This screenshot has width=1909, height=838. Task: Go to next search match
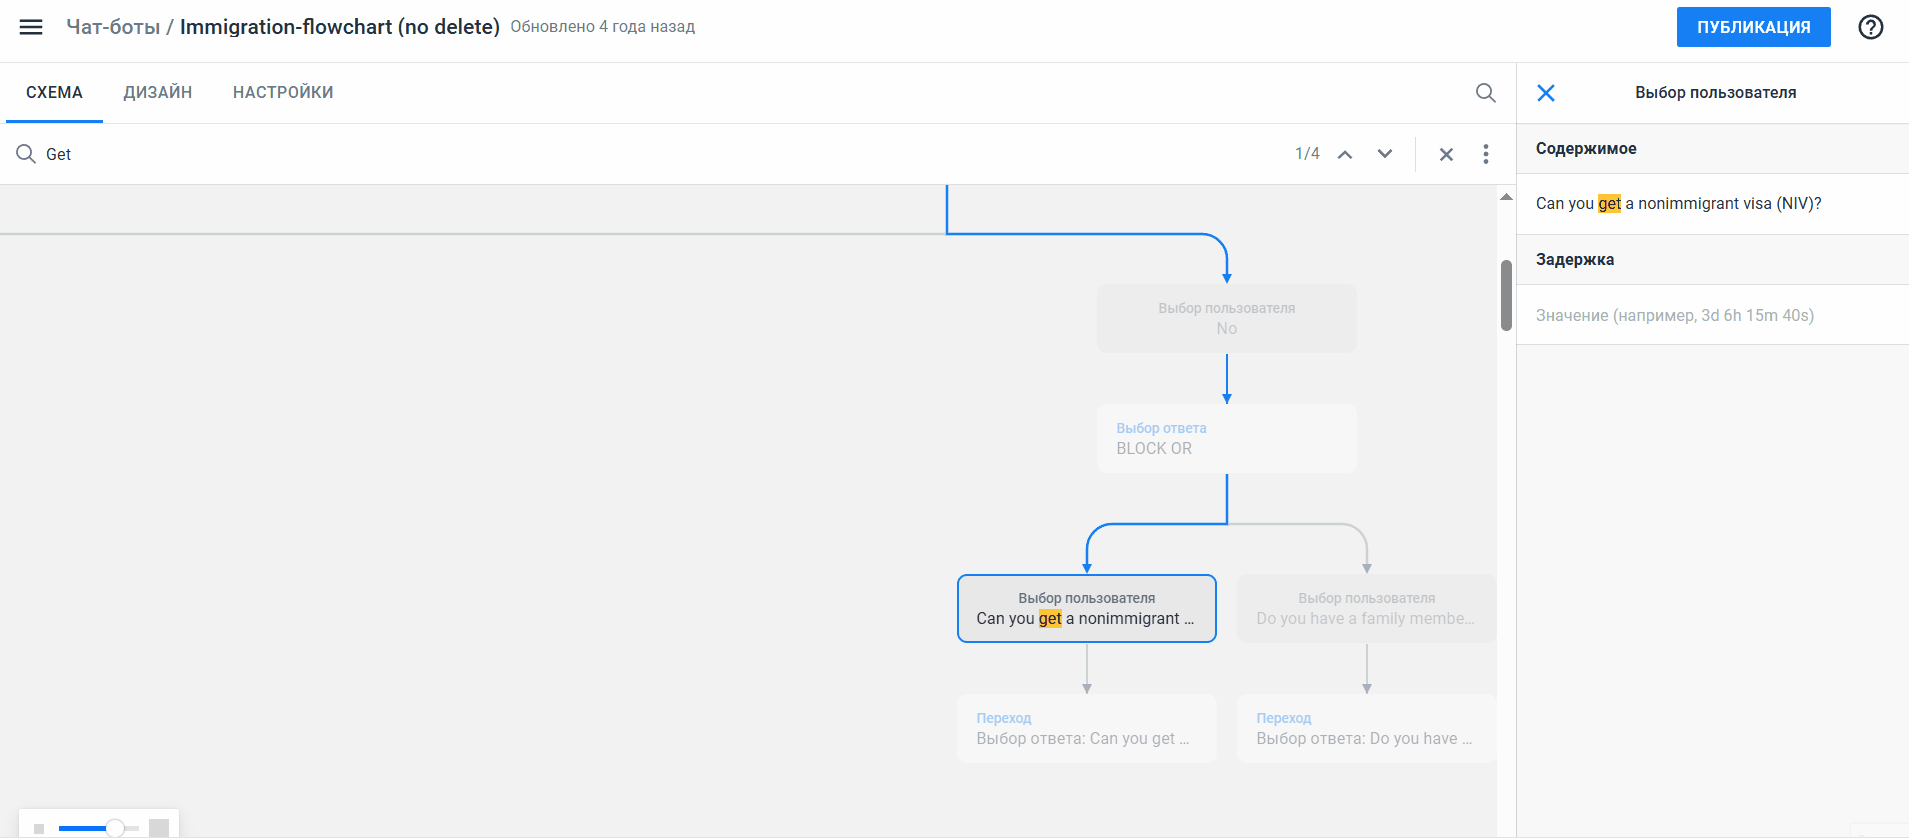click(x=1384, y=154)
